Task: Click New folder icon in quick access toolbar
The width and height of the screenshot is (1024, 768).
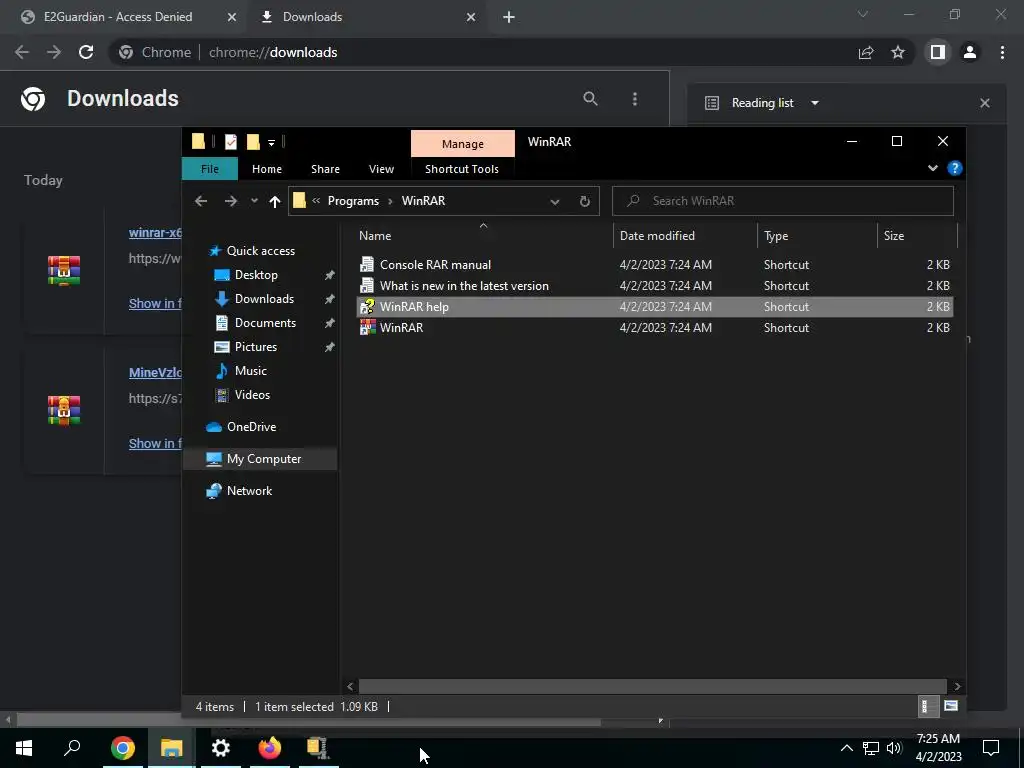Action: point(253,141)
